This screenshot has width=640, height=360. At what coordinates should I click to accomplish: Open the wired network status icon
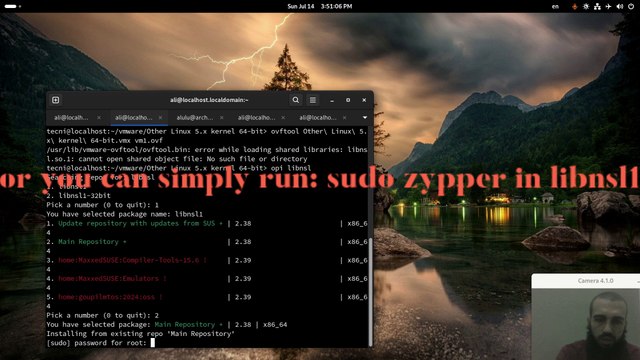coord(597,6)
